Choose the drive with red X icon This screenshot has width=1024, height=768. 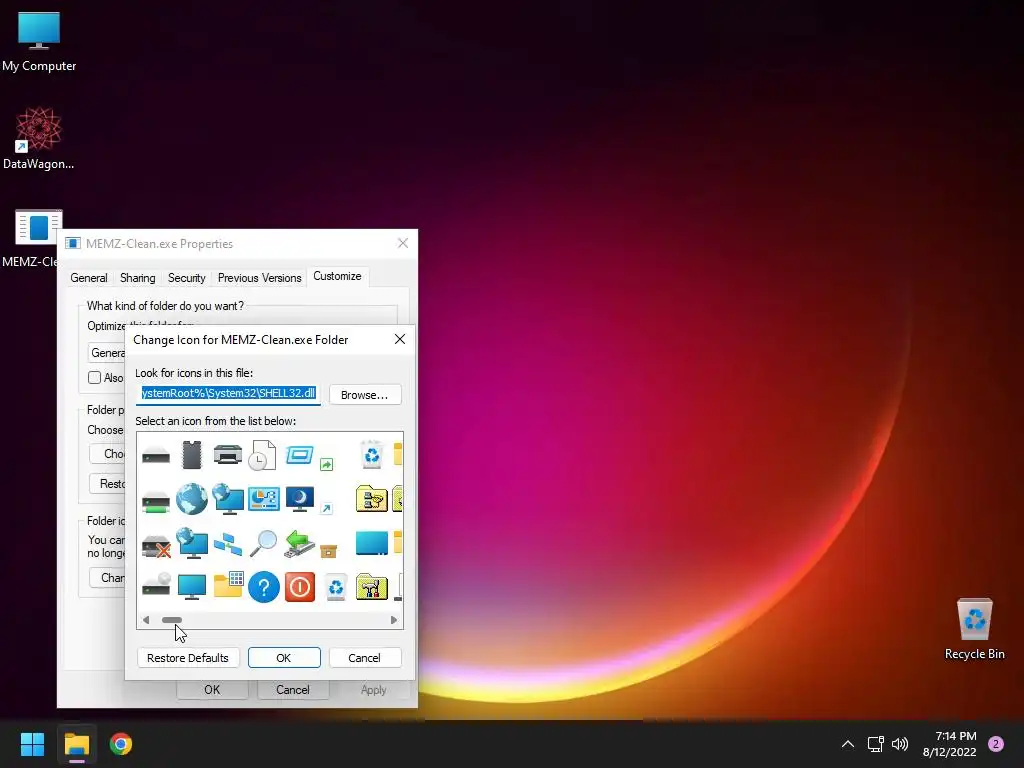pyautogui.click(x=156, y=547)
